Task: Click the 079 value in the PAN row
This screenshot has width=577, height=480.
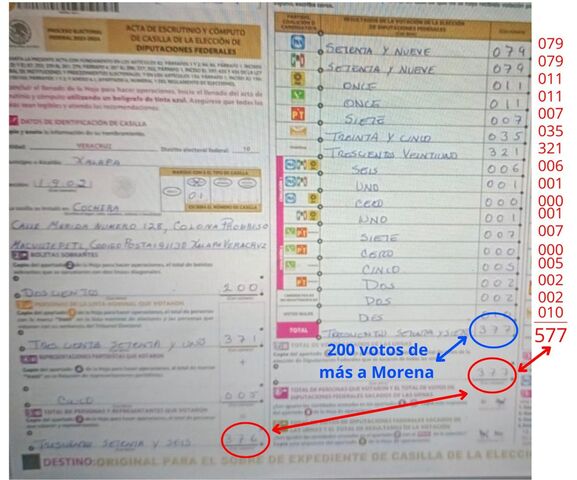Action: click(x=509, y=51)
